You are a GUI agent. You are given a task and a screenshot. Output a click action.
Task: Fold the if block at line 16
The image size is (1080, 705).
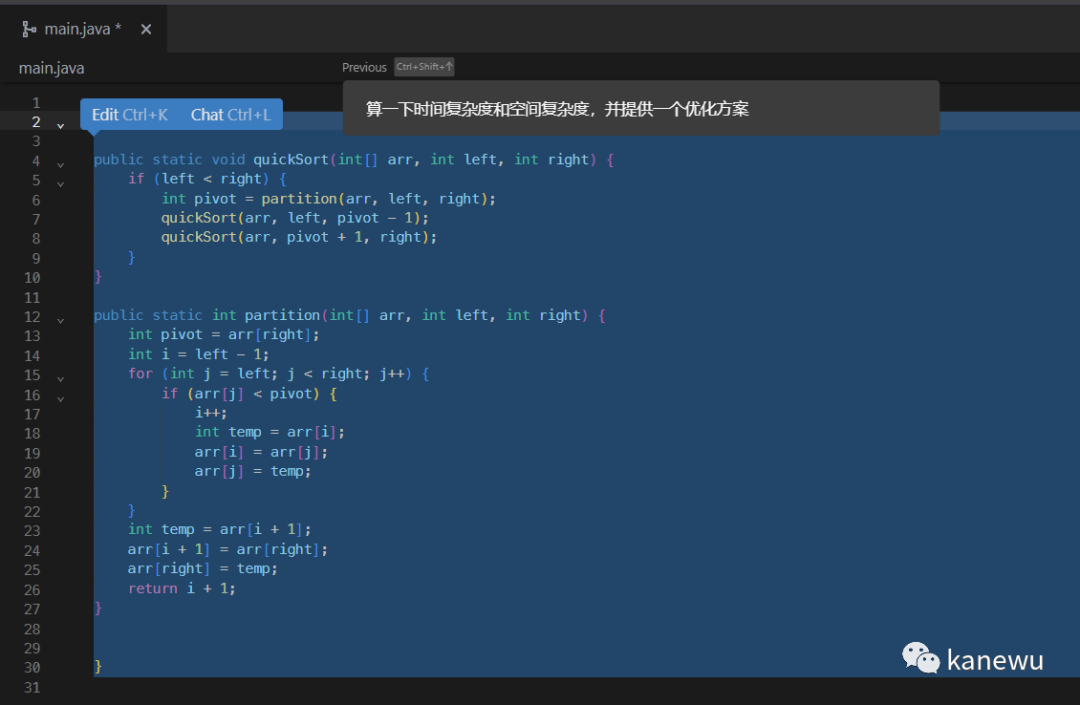(x=60, y=399)
